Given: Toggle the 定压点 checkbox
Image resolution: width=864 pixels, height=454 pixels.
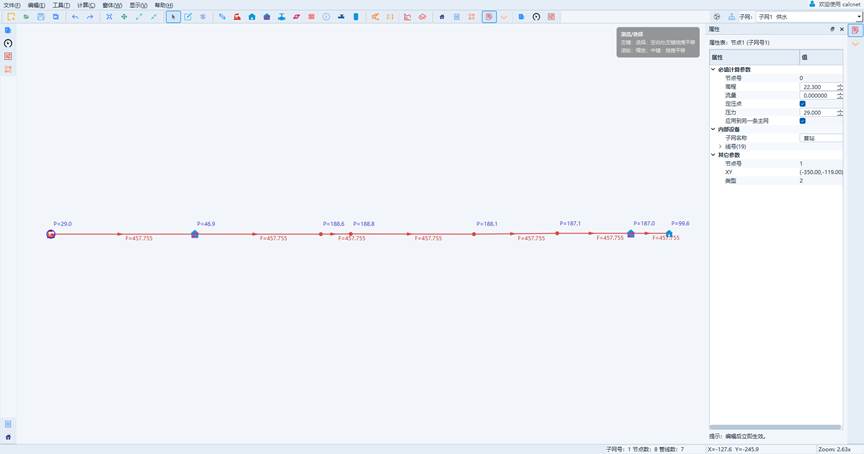Looking at the screenshot, I should [x=802, y=103].
